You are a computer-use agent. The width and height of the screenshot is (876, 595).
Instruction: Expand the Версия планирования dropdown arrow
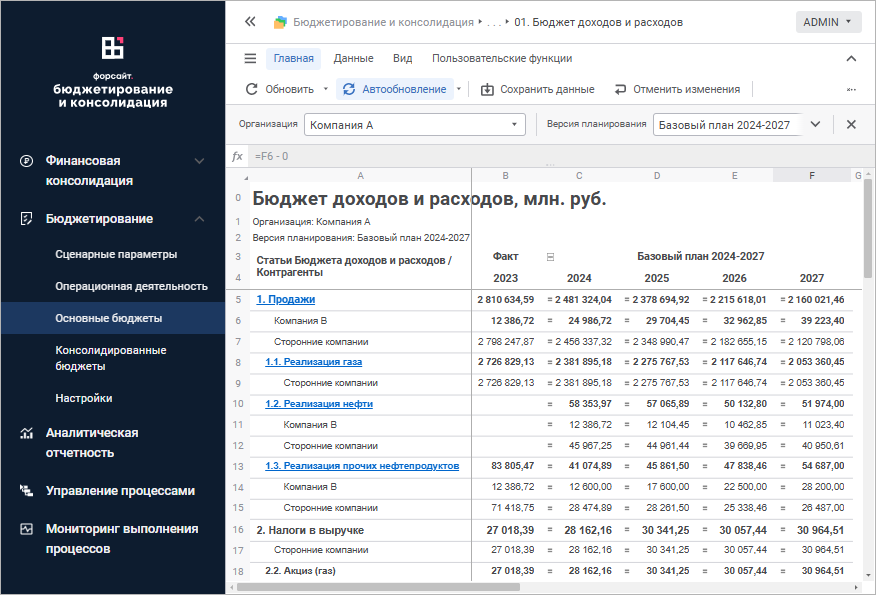(815, 125)
